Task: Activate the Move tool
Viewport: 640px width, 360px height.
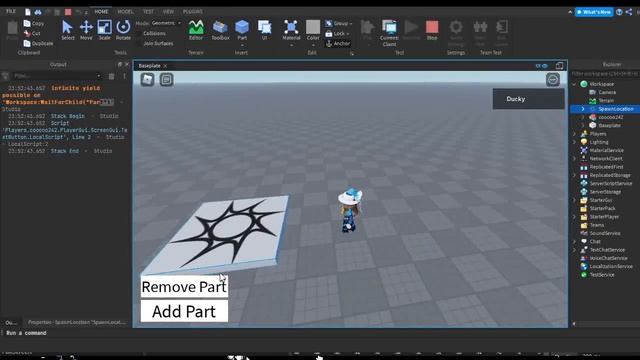Action: [86, 30]
